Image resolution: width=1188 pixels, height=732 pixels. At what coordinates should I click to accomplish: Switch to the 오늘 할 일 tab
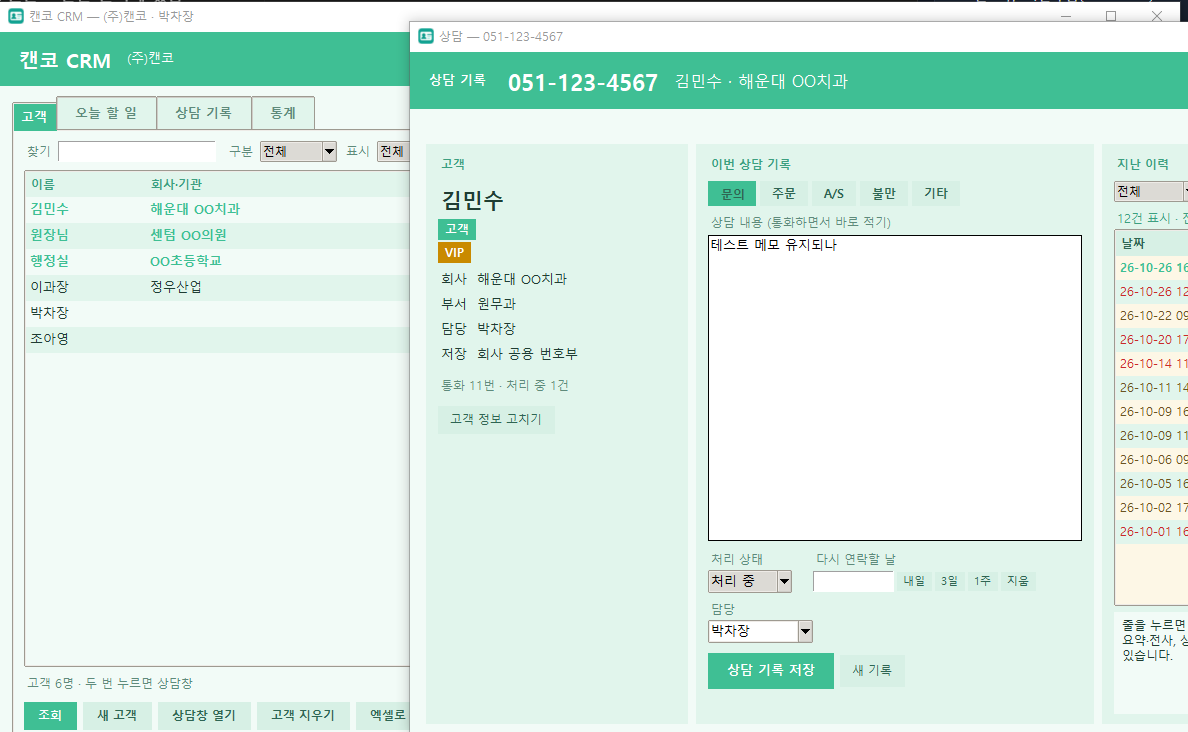(106, 113)
